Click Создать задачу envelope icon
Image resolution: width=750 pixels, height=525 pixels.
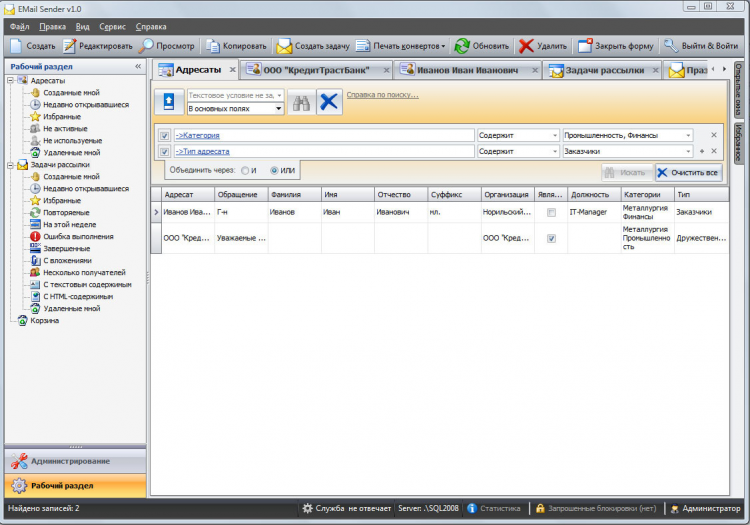[x=284, y=46]
